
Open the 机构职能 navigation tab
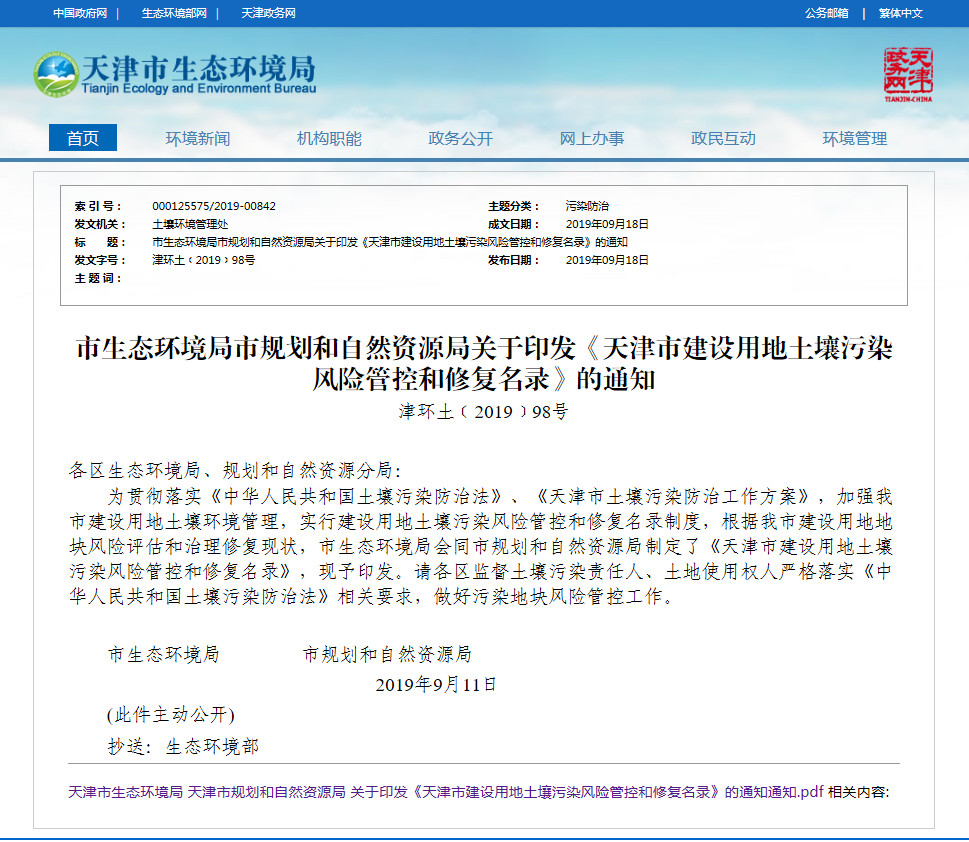[329, 138]
